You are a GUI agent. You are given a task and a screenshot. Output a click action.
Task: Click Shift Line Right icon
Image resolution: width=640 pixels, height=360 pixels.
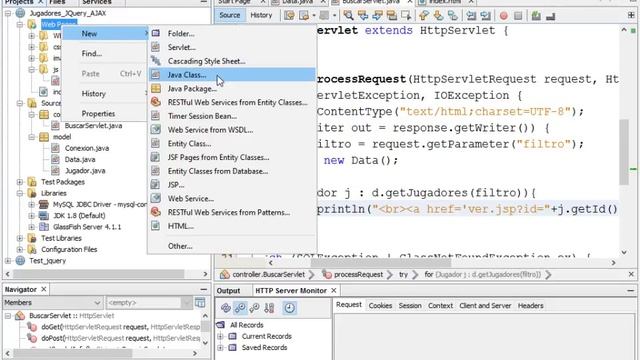[485, 16]
